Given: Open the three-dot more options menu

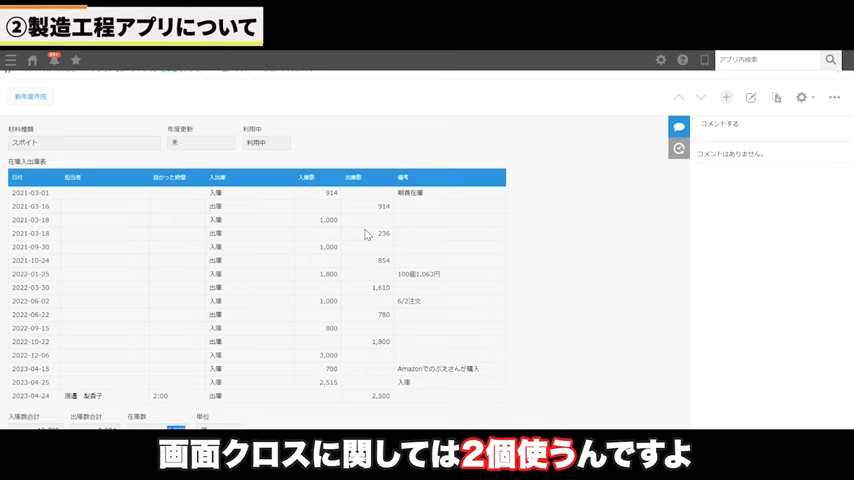Looking at the screenshot, I should coord(834,98).
